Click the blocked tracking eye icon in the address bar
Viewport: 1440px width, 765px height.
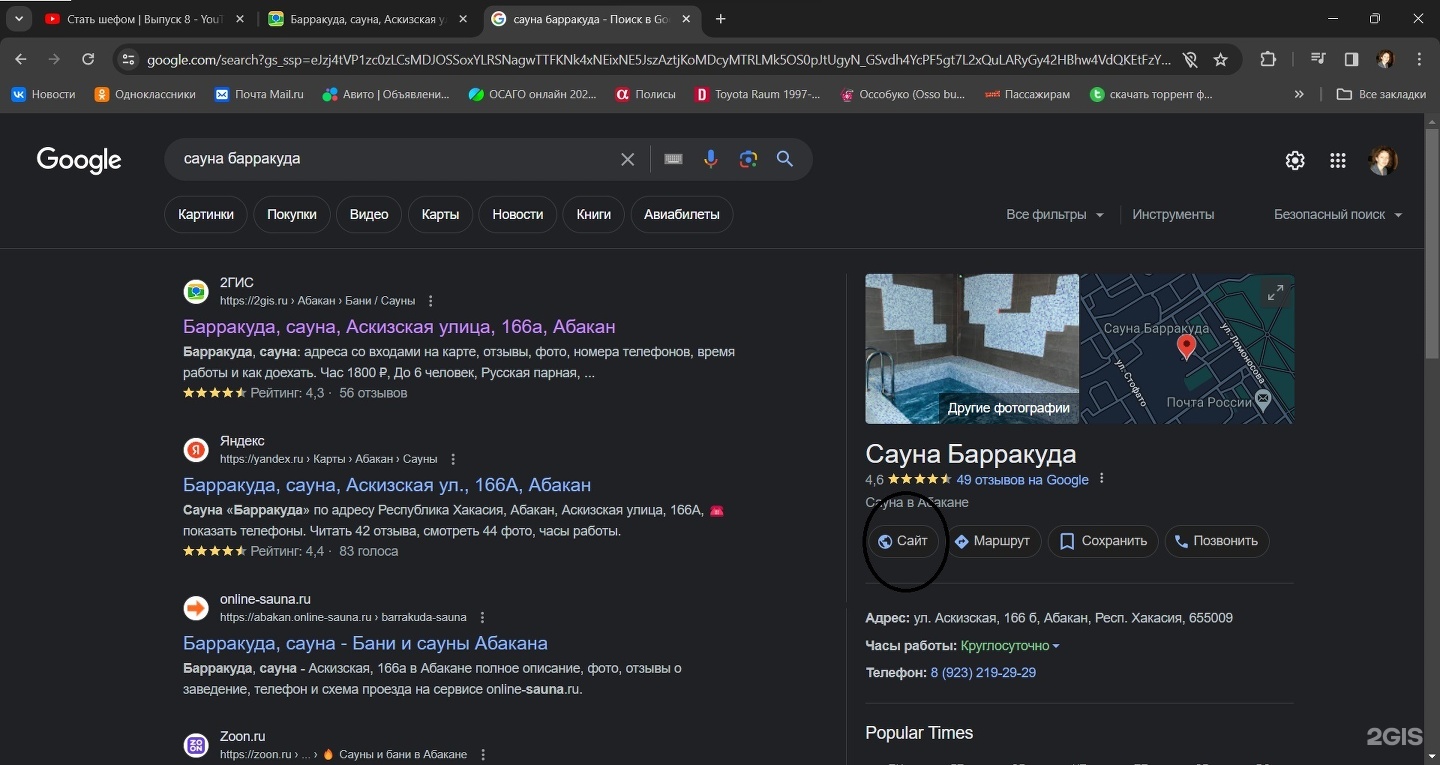(x=1190, y=60)
